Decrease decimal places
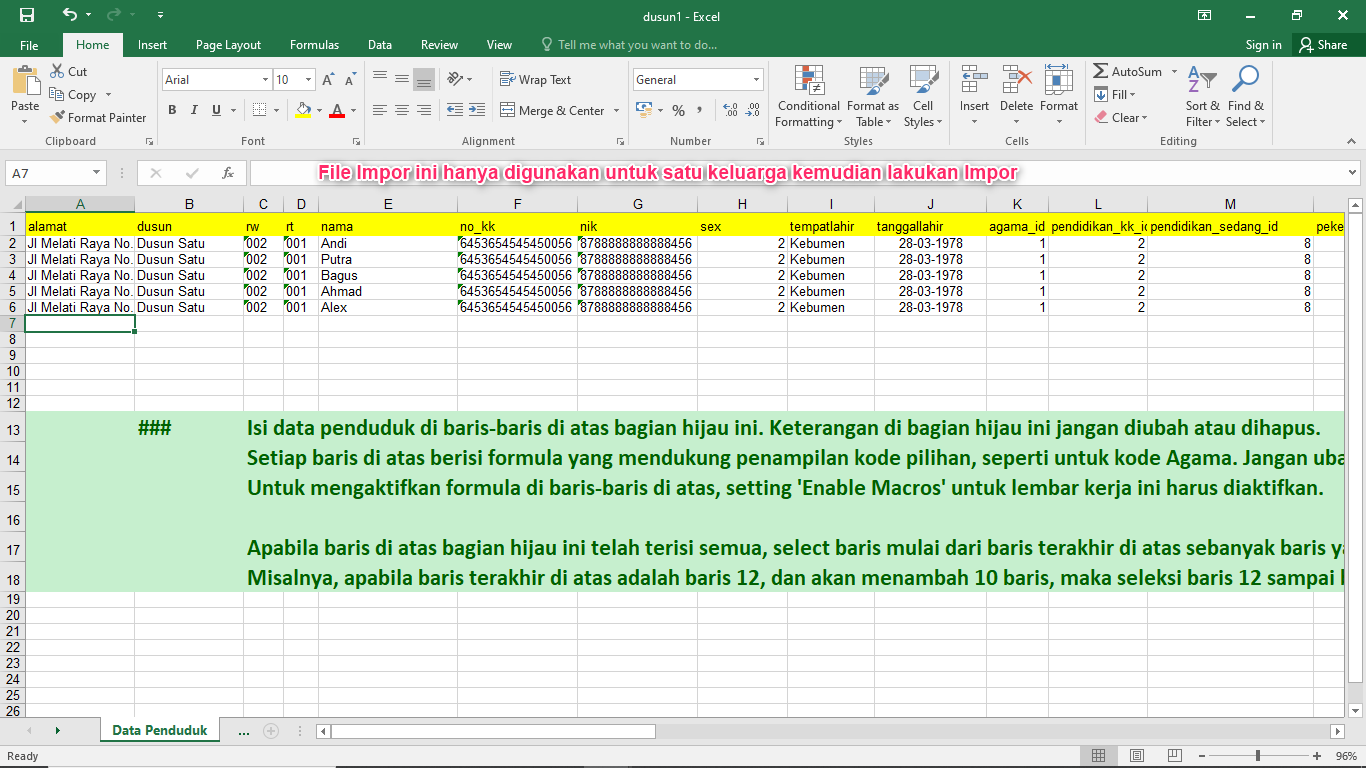The image size is (1366, 768). point(755,111)
